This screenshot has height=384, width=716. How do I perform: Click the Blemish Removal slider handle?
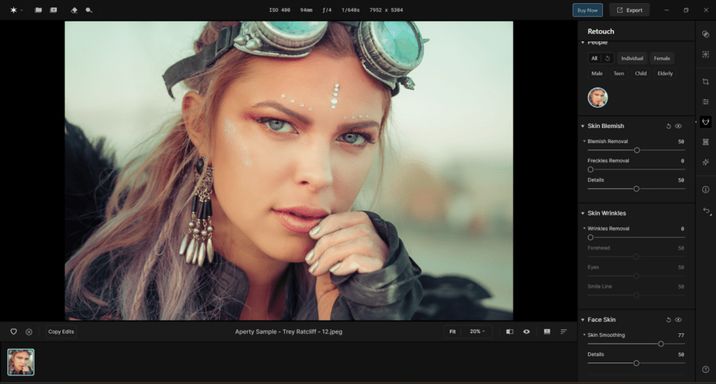[637, 150]
